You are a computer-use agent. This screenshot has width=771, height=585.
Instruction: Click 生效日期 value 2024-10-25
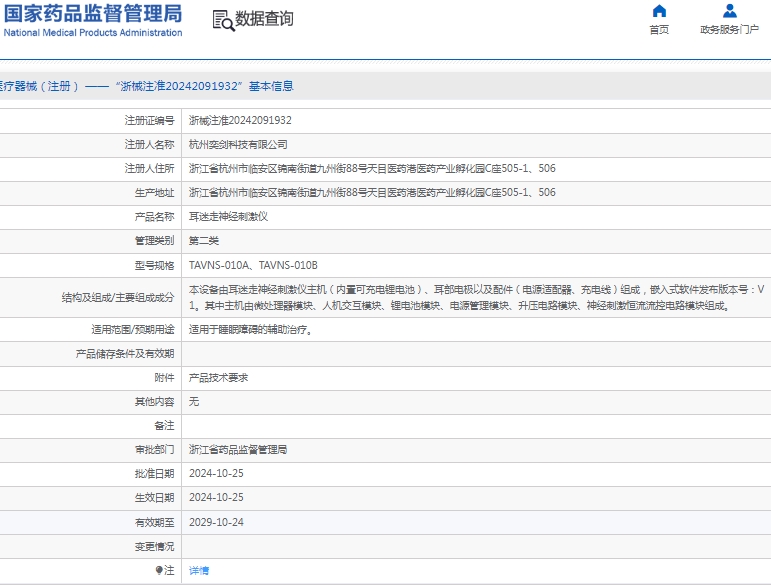pyautogui.click(x=216, y=497)
